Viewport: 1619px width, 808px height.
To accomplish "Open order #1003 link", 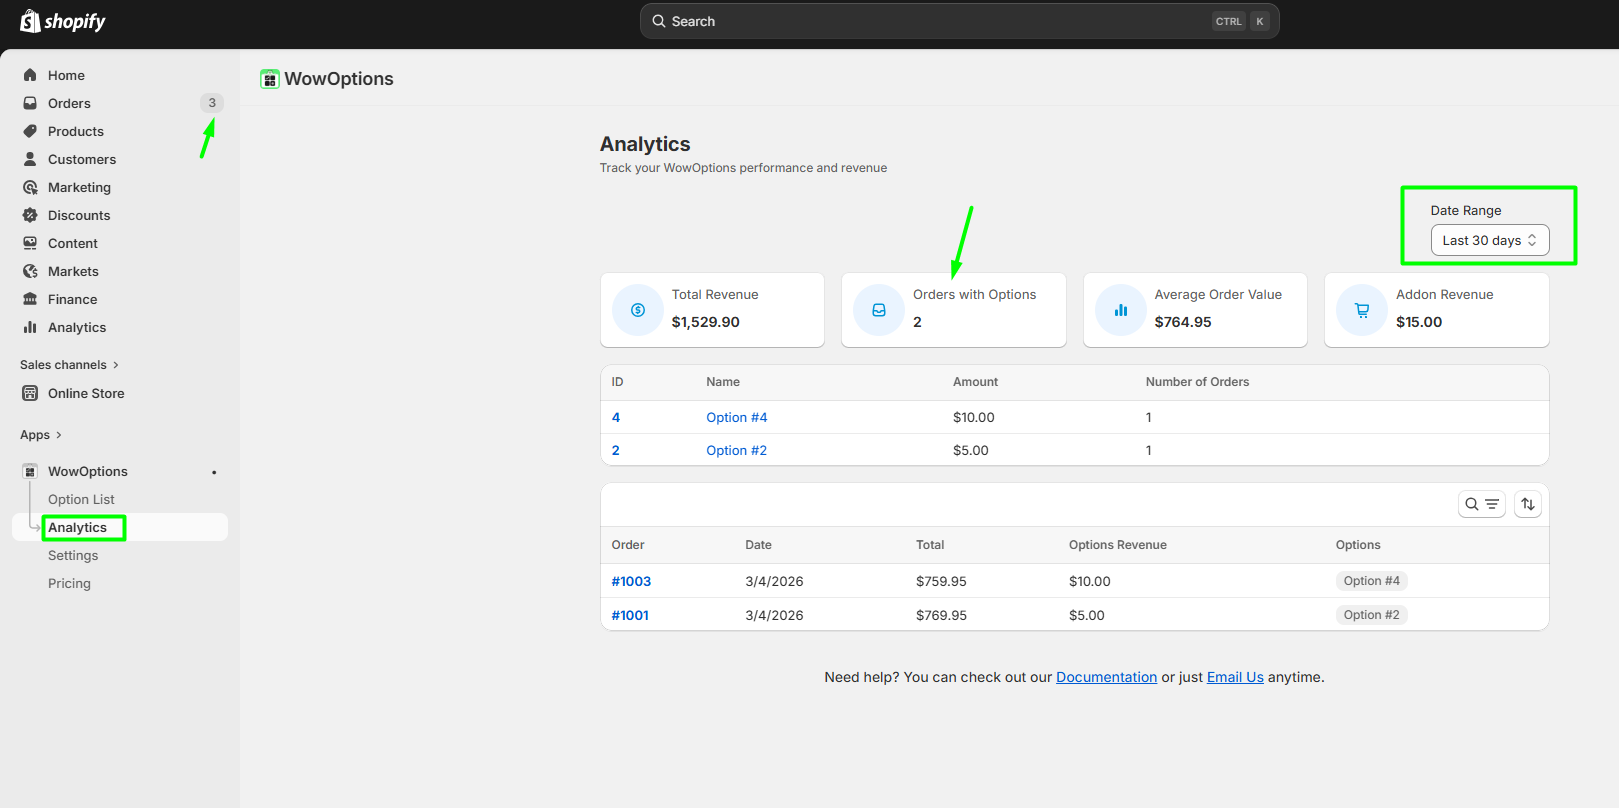I will point(631,581).
